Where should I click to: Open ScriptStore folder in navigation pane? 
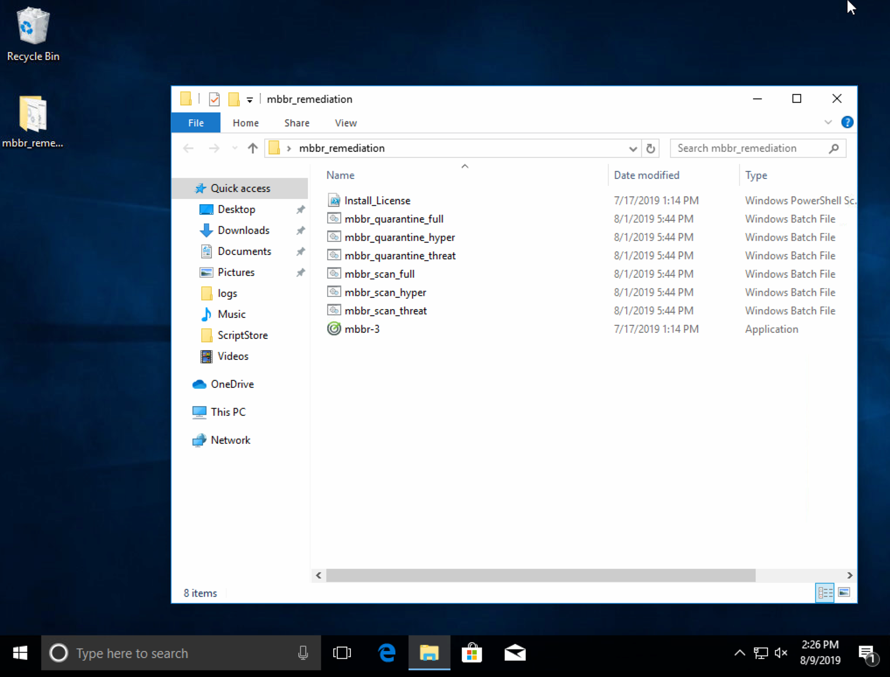[242, 335]
